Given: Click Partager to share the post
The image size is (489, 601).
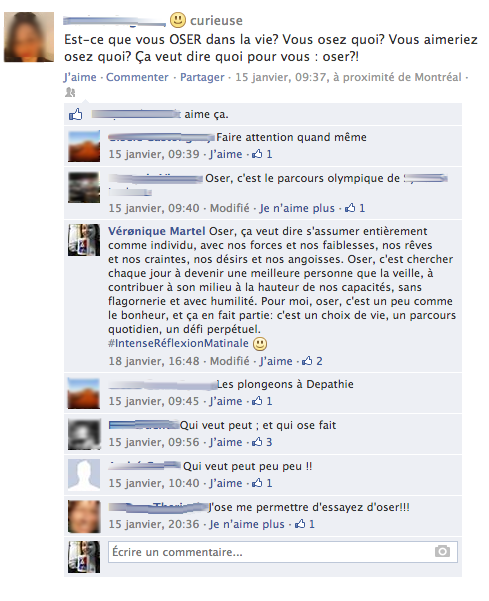Looking at the screenshot, I should click(x=202, y=77).
